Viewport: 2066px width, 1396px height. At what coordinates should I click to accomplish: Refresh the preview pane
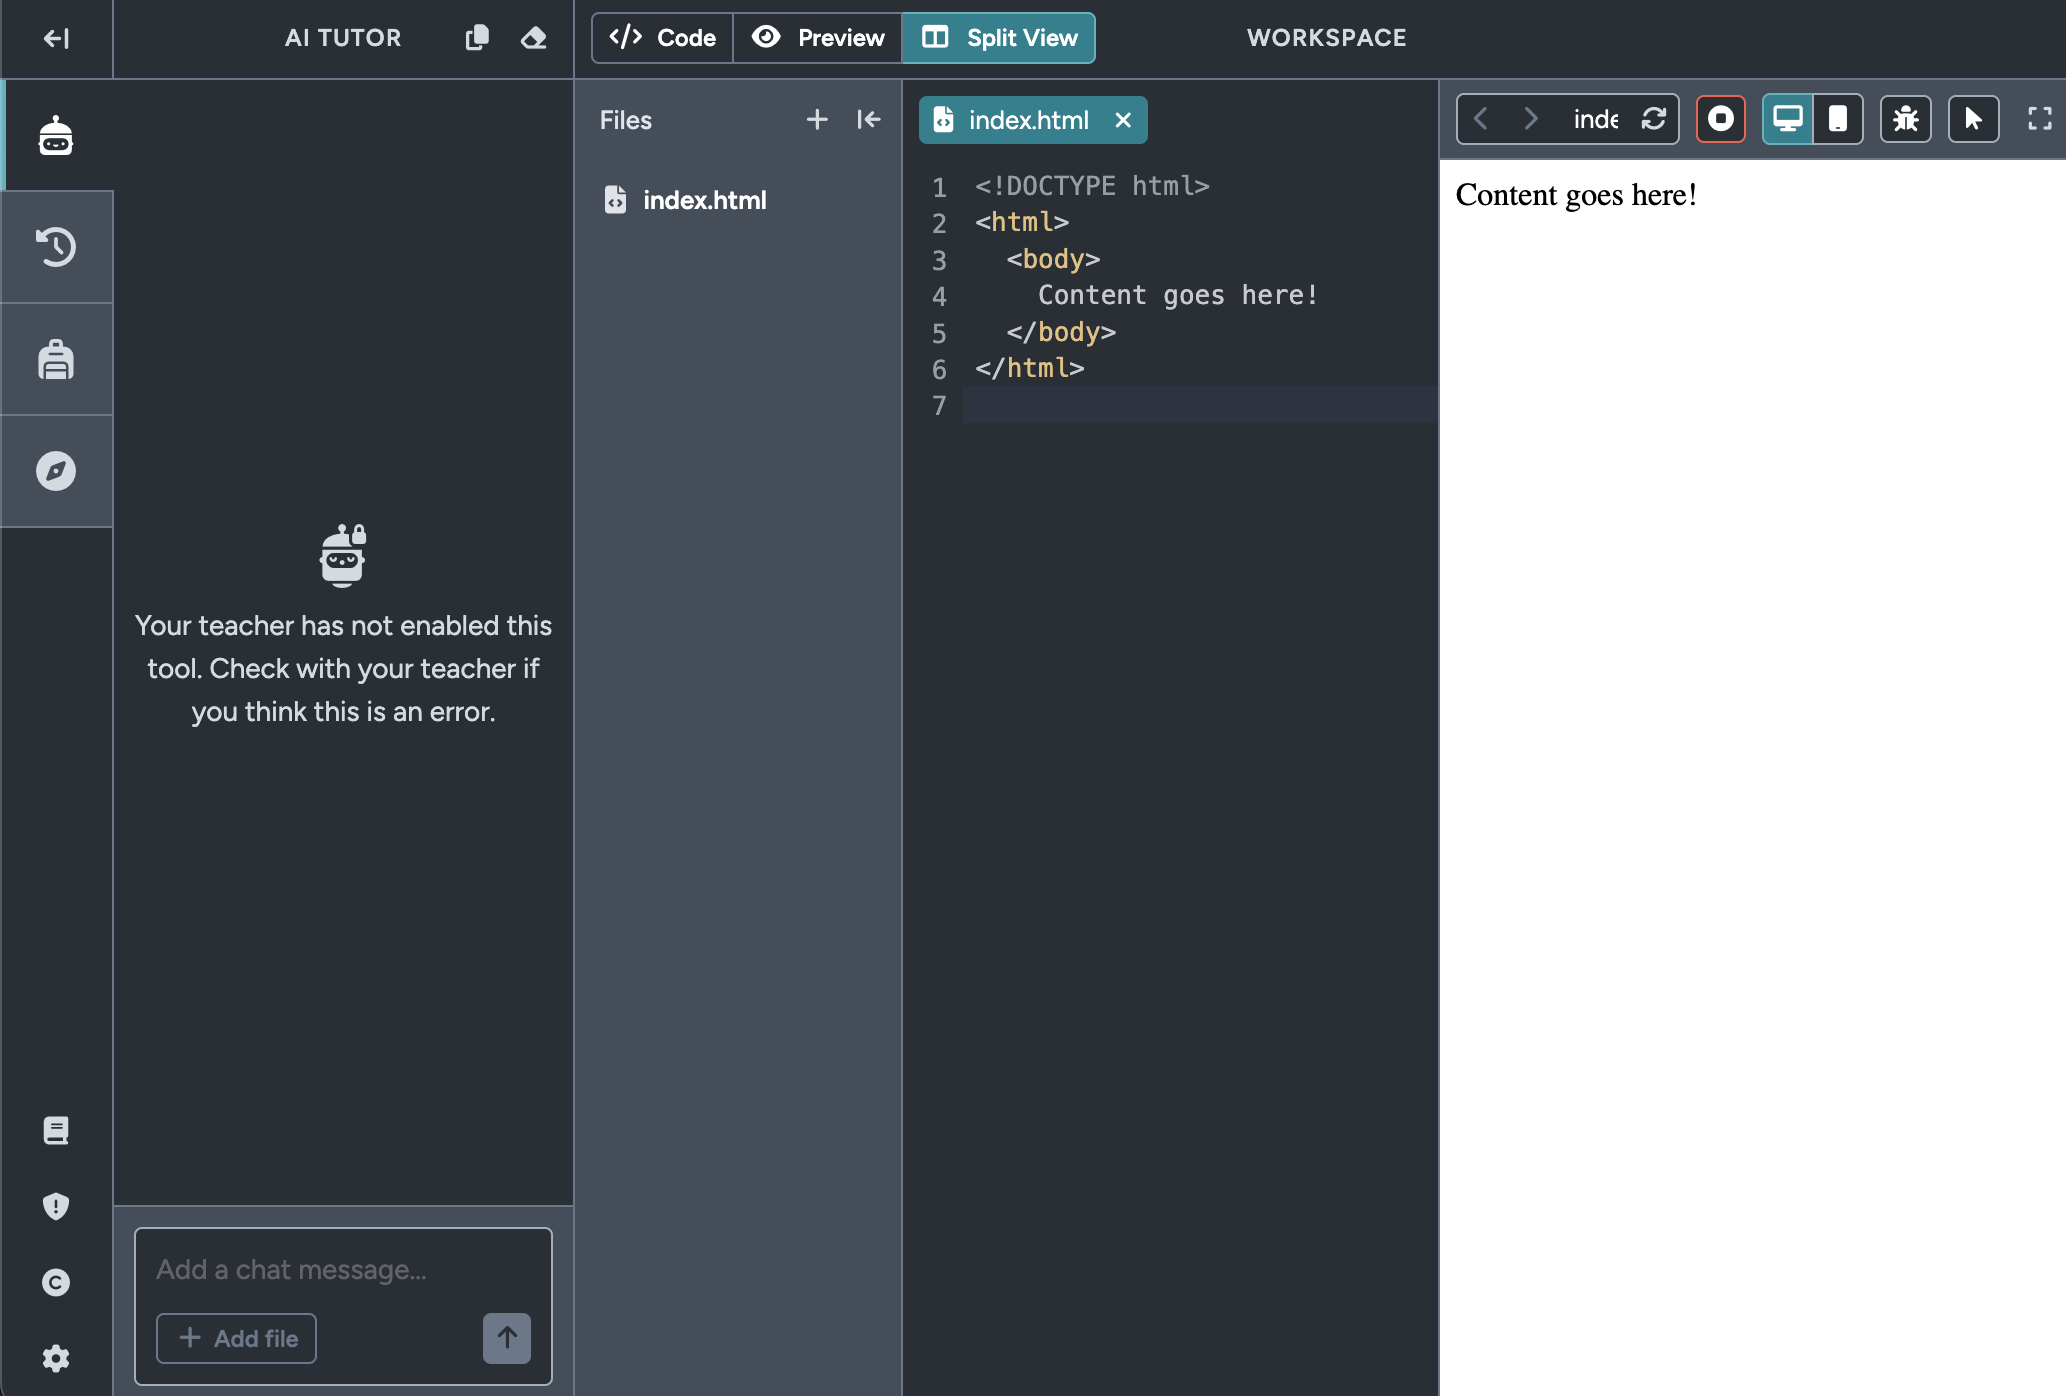click(x=1653, y=119)
